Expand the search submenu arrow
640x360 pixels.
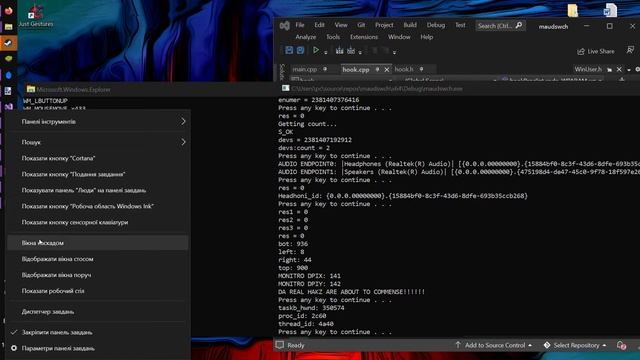pyautogui.click(x=183, y=142)
